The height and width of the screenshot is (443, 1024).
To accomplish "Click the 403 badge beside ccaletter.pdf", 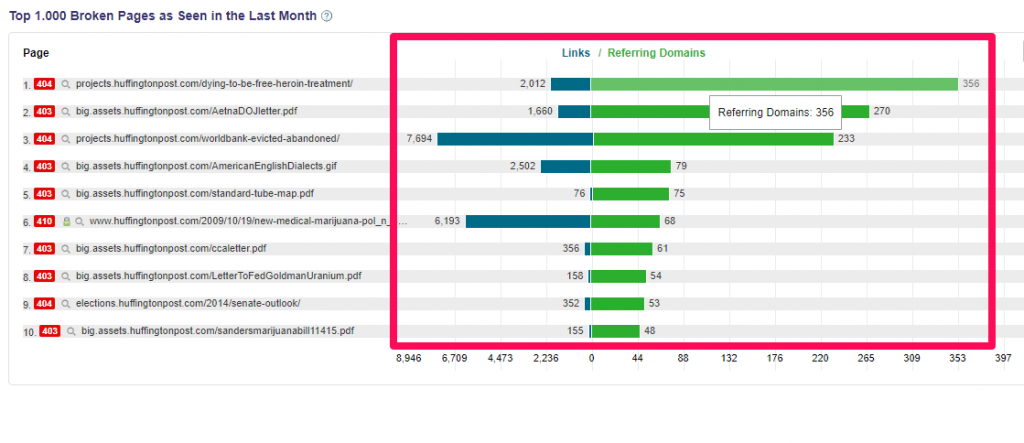I will click(44, 249).
